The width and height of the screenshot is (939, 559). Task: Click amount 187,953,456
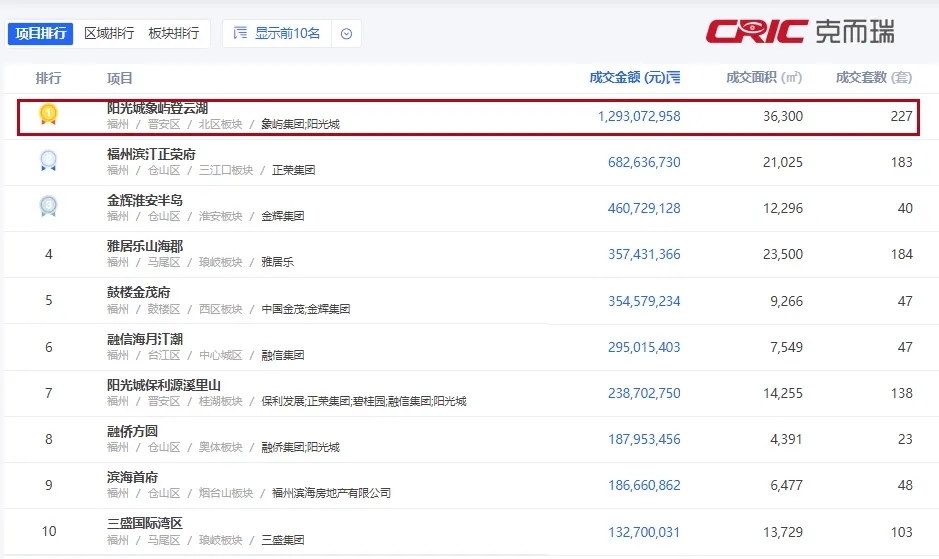tap(644, 440)
